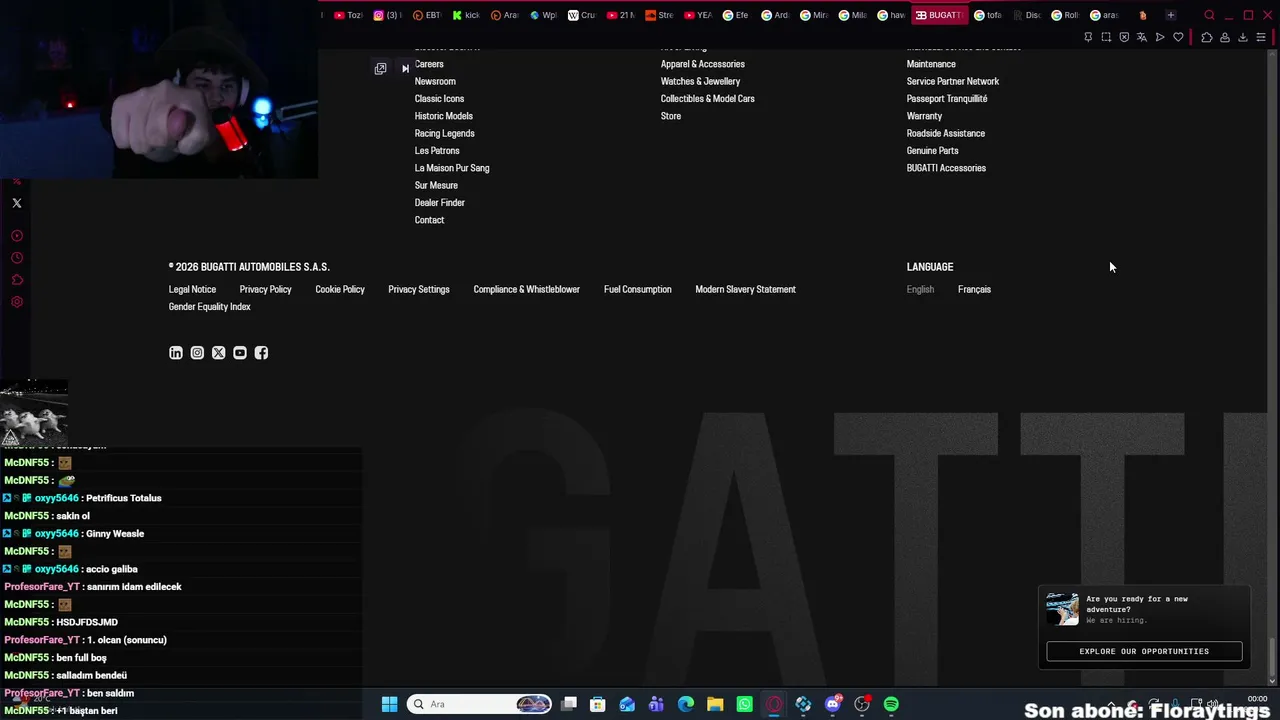The height and width of the screenshot is (720, 1280).
Task: Open the Privacy Policy link
Action: point(265,290)
